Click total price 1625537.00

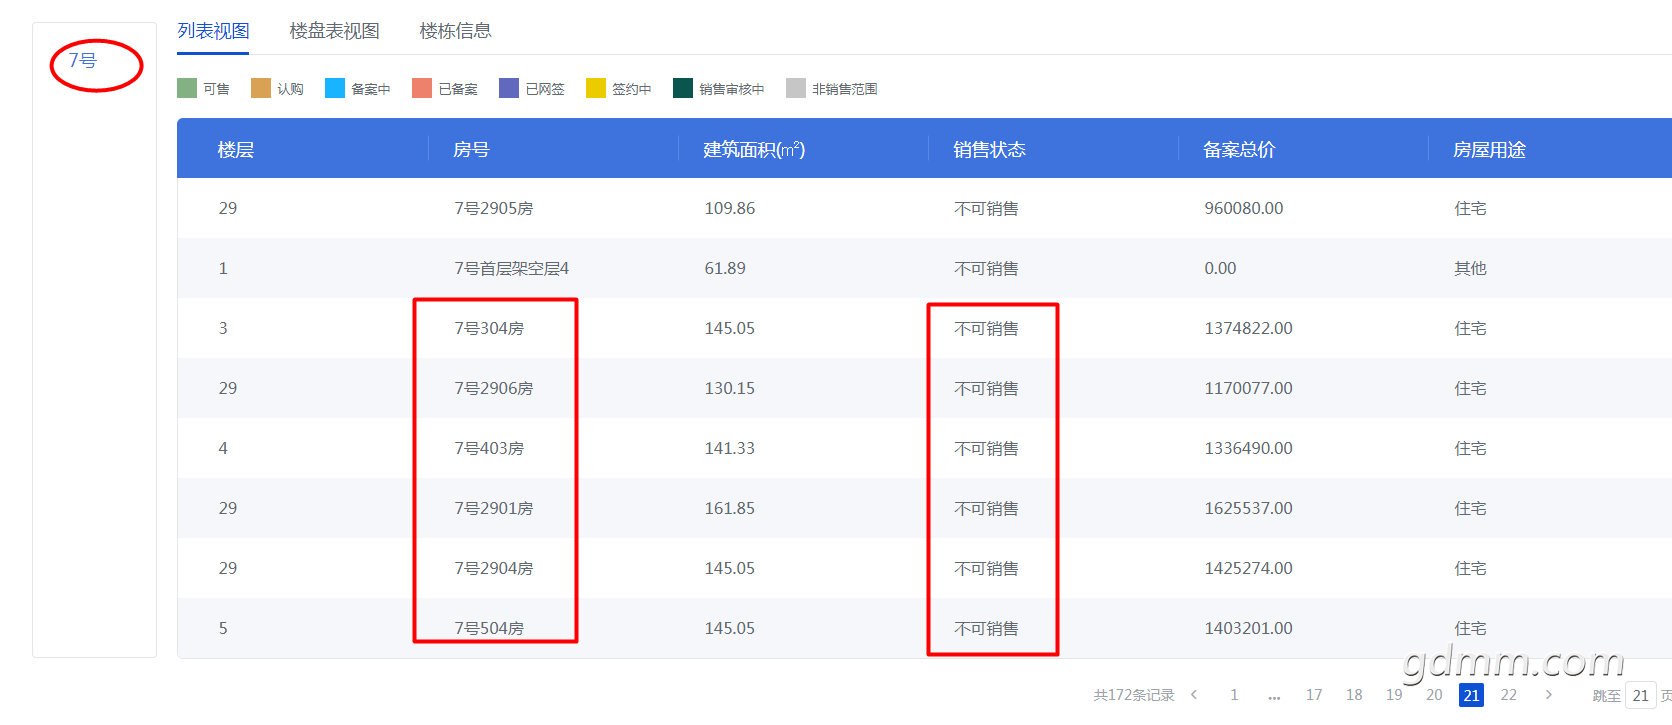[x=1248, y=508]
